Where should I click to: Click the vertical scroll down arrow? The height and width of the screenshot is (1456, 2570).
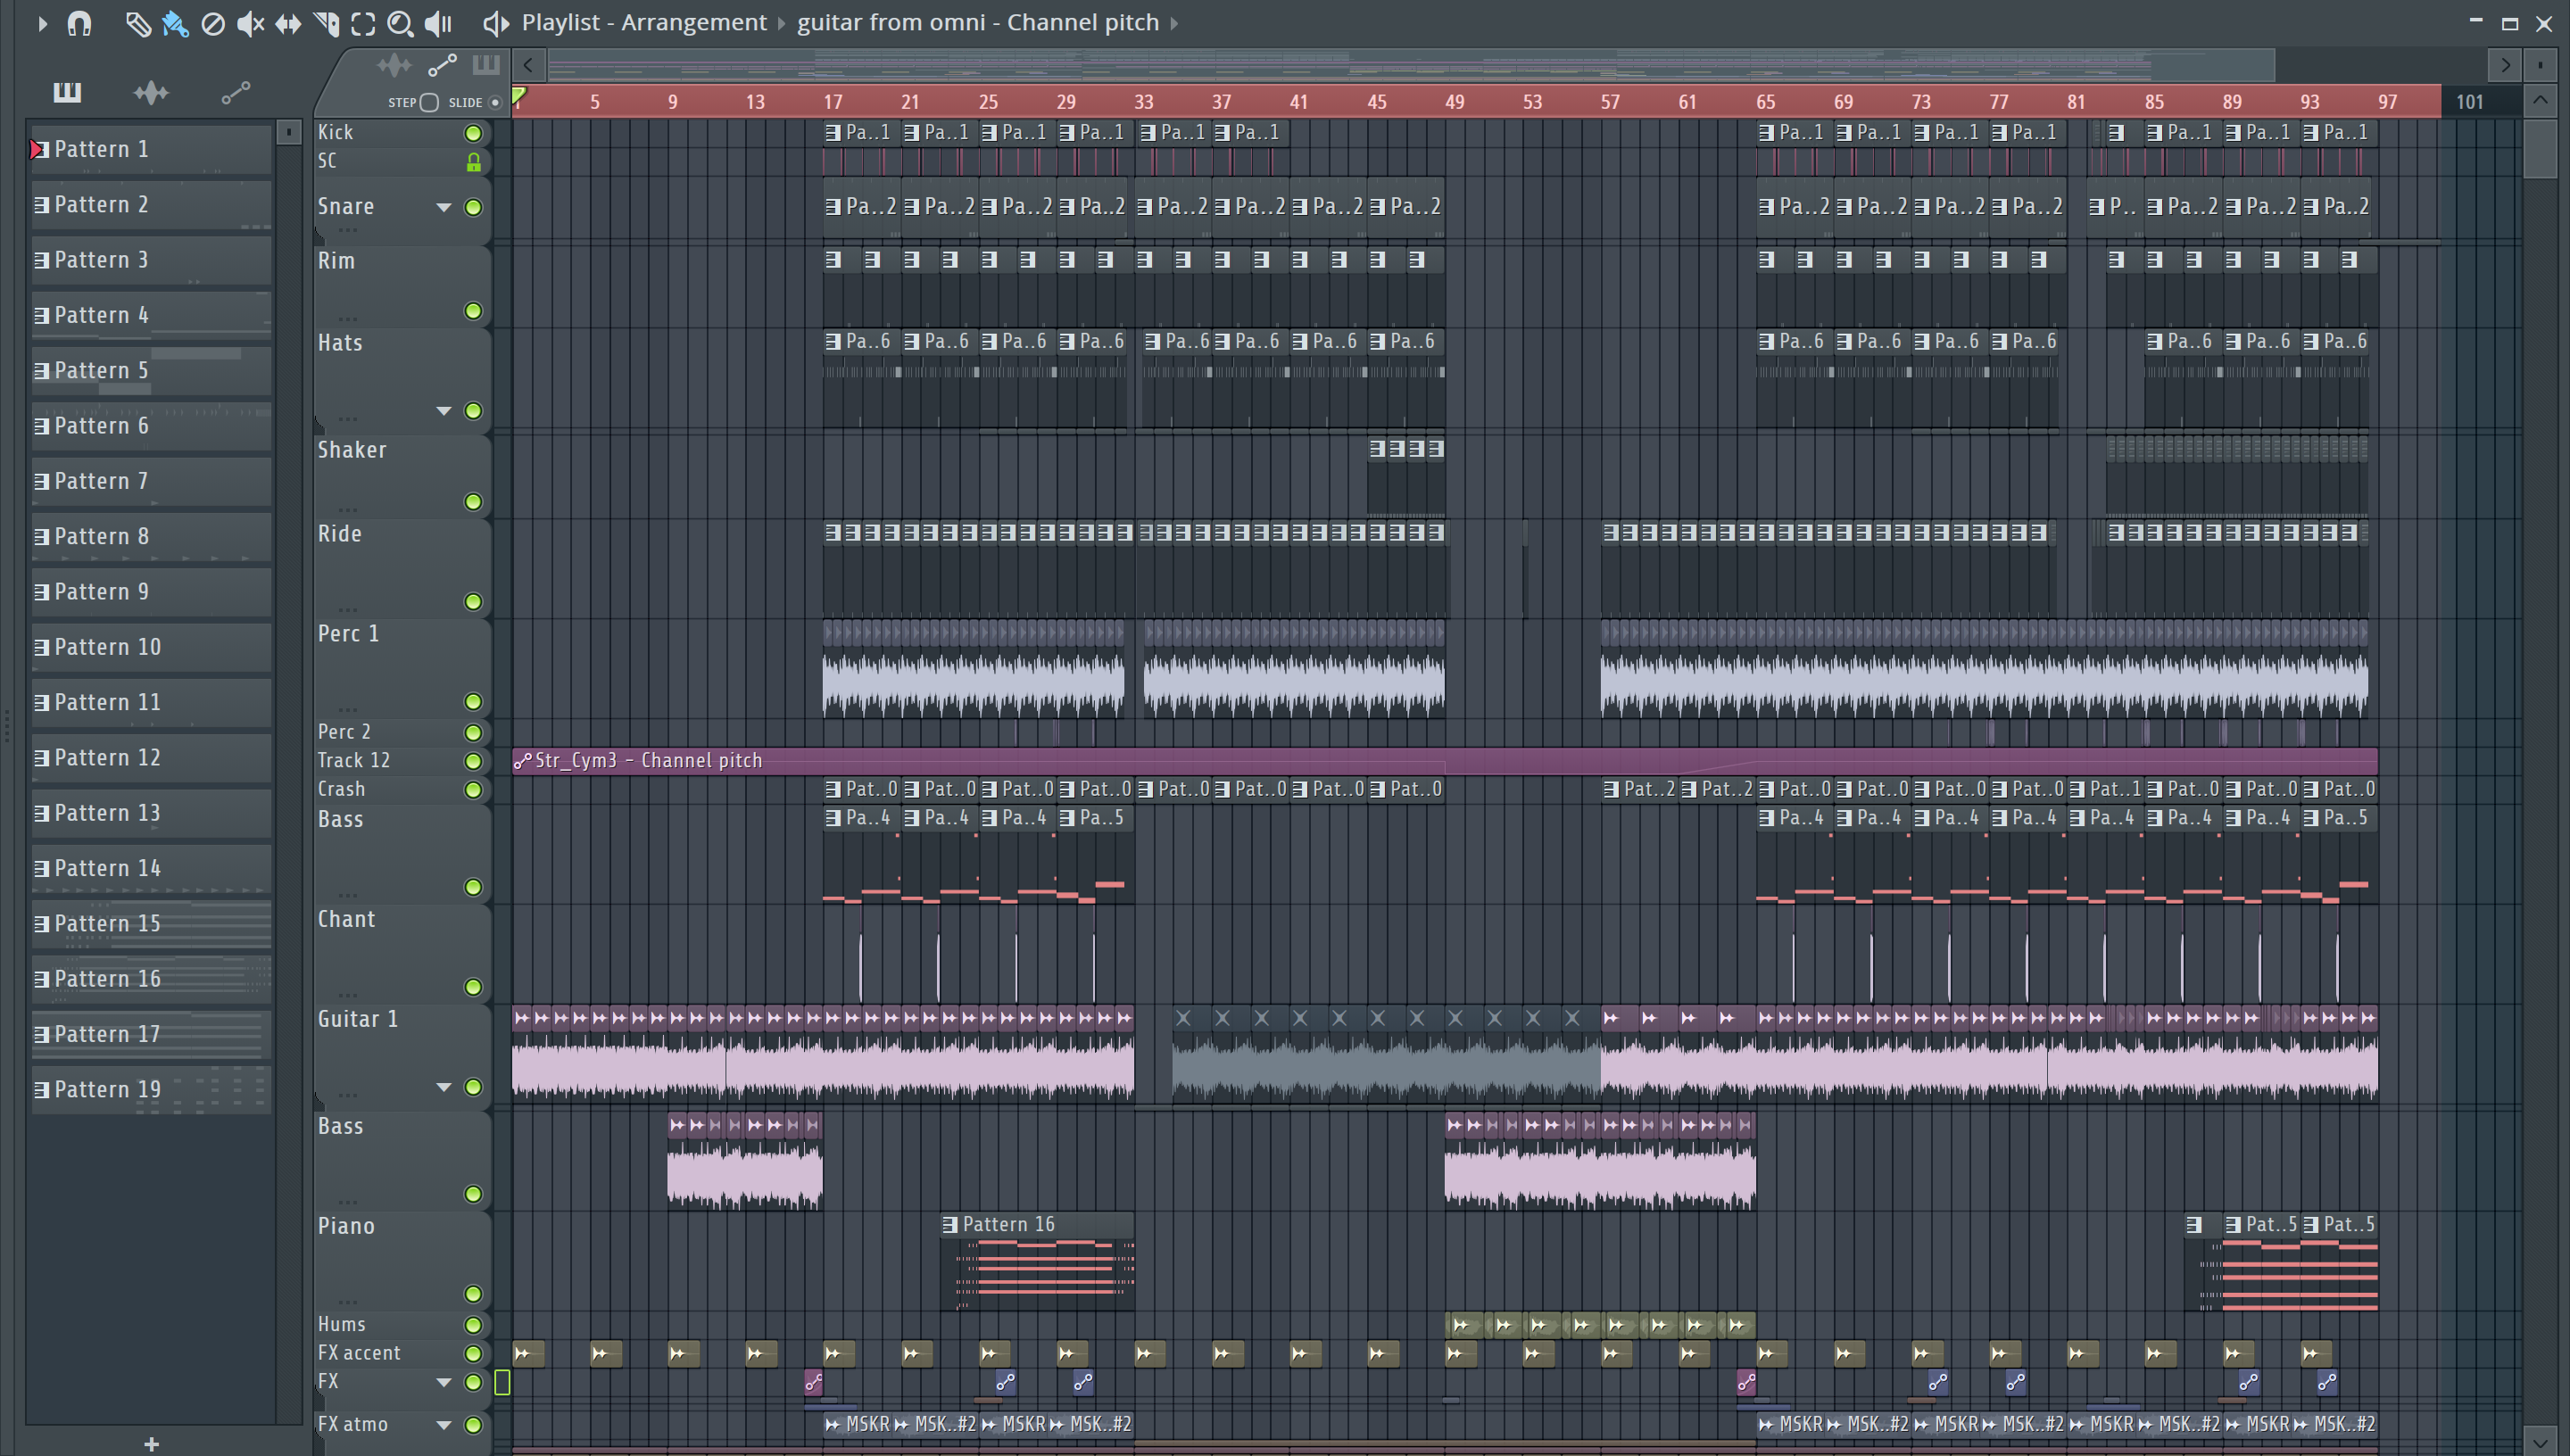(2540, 1440)
